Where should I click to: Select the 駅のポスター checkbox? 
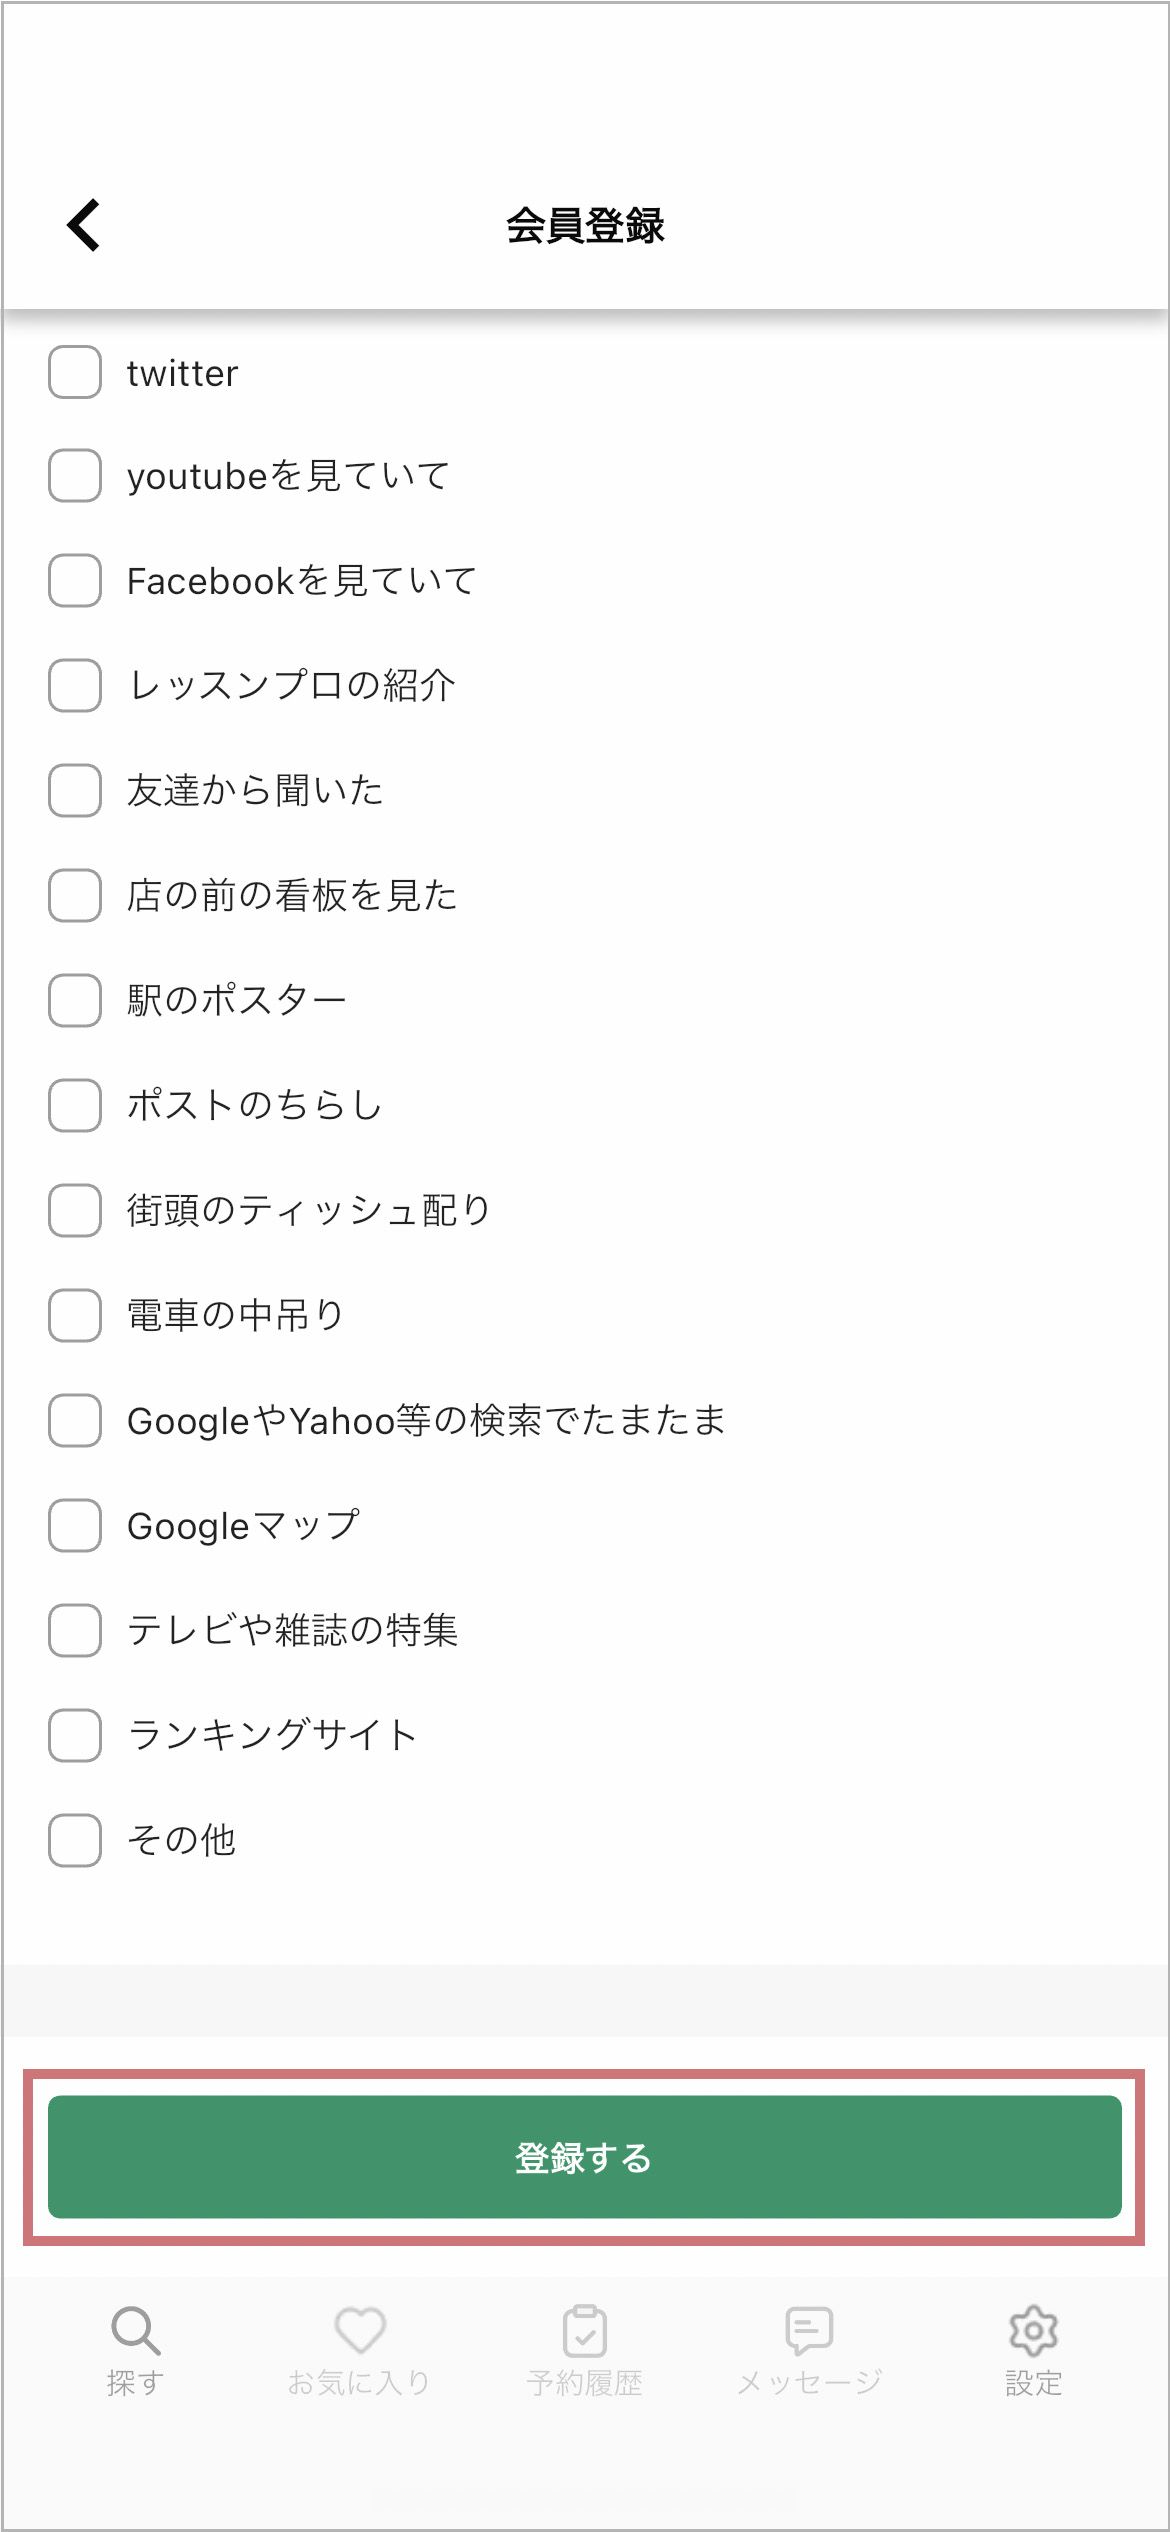pyautogui.click(x=75, y=1001)
